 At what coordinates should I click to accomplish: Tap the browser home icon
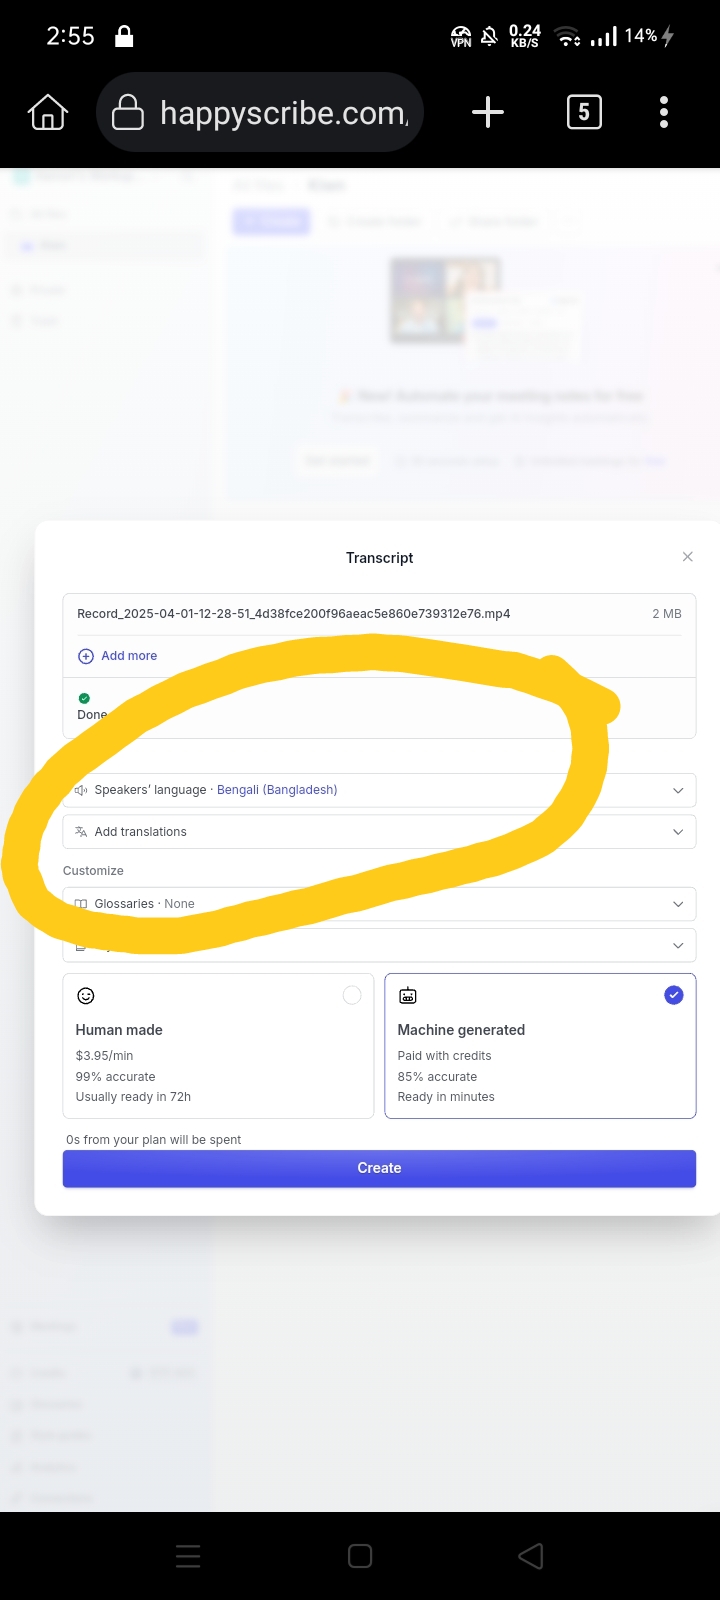pyautogui.click(x=48, y=112)
